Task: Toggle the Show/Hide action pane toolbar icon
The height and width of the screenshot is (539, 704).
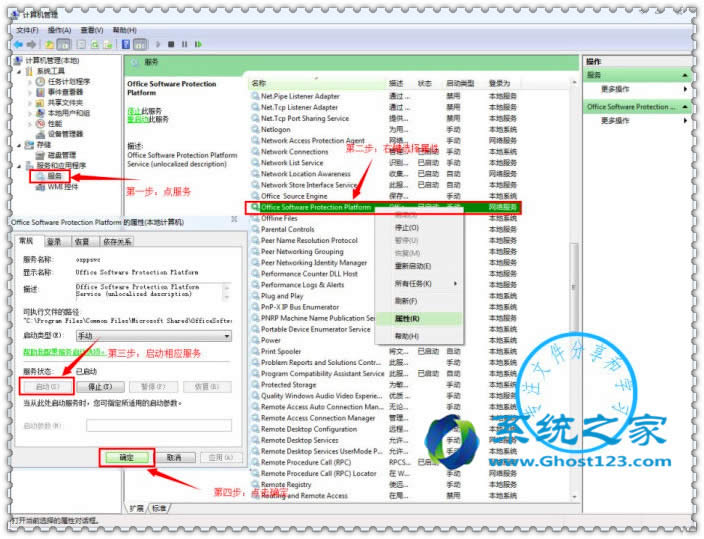Action: tap(140, 44)
